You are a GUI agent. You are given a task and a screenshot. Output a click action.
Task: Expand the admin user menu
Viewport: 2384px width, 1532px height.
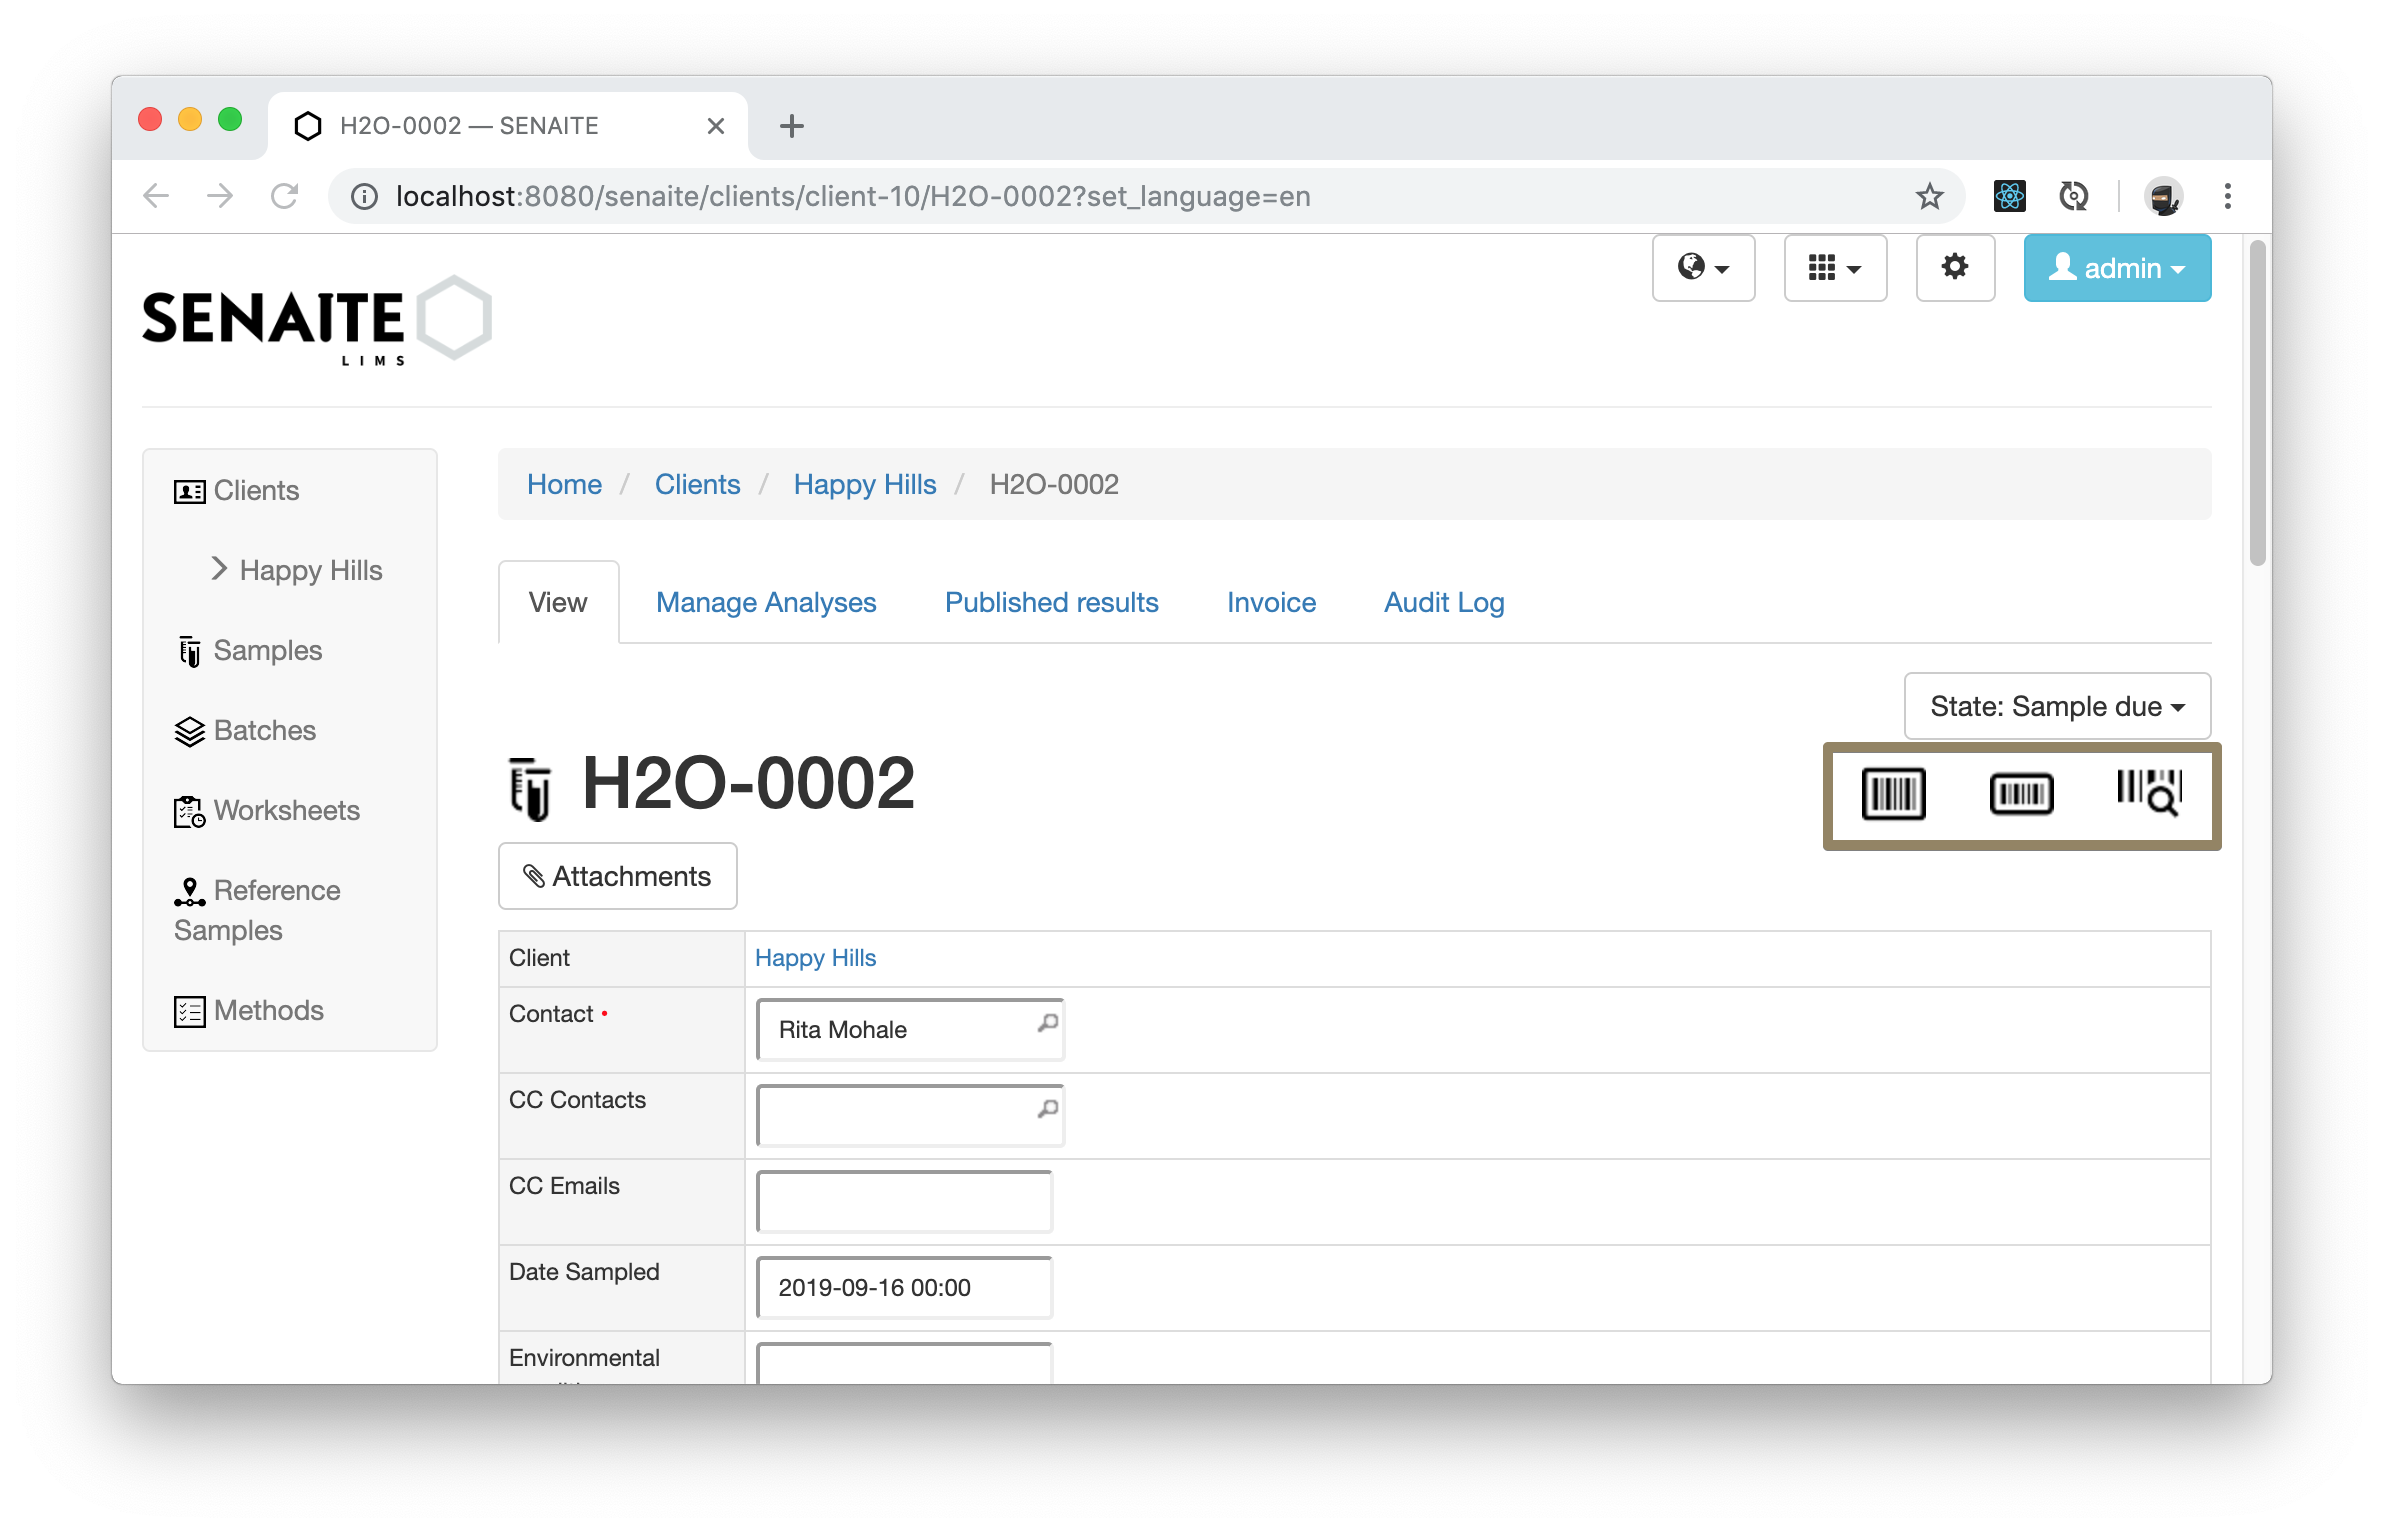tap(2116, 268)
